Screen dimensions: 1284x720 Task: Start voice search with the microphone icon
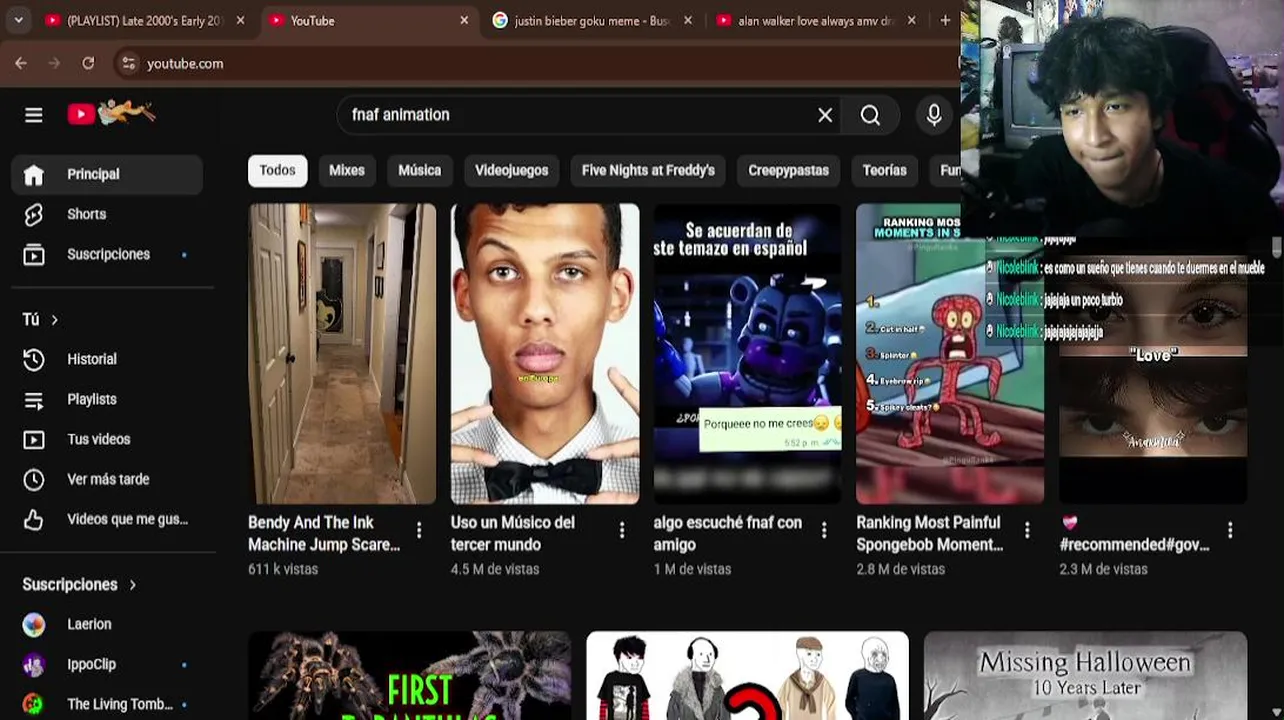934,115
